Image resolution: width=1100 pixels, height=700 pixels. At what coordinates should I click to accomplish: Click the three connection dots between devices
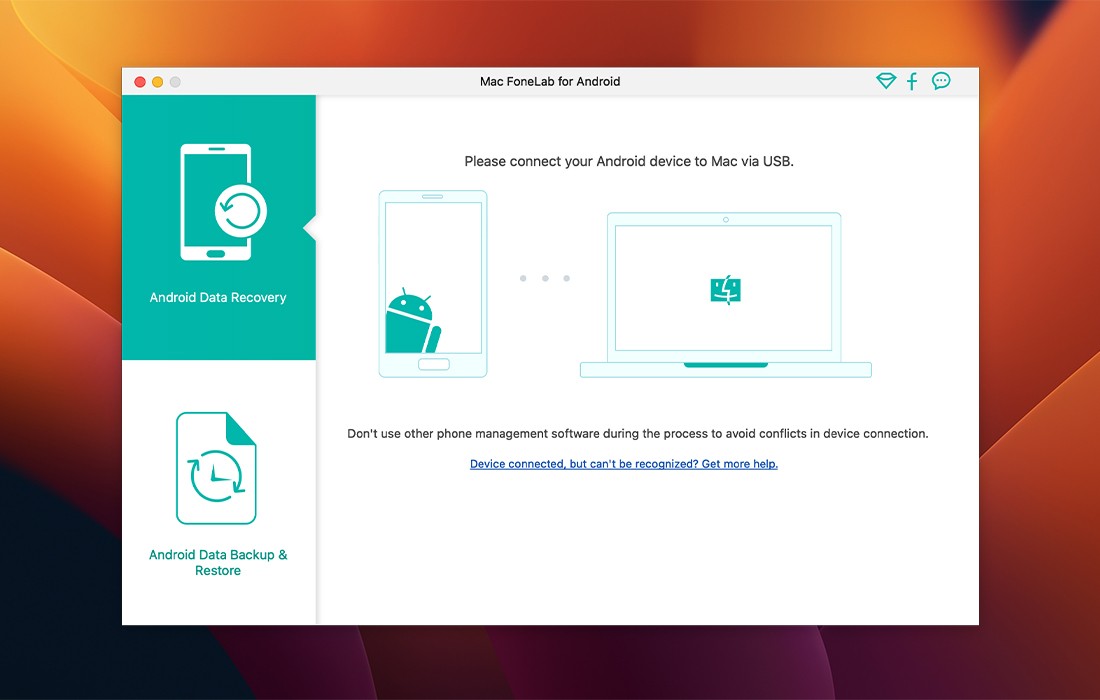[x=545, y=279]
